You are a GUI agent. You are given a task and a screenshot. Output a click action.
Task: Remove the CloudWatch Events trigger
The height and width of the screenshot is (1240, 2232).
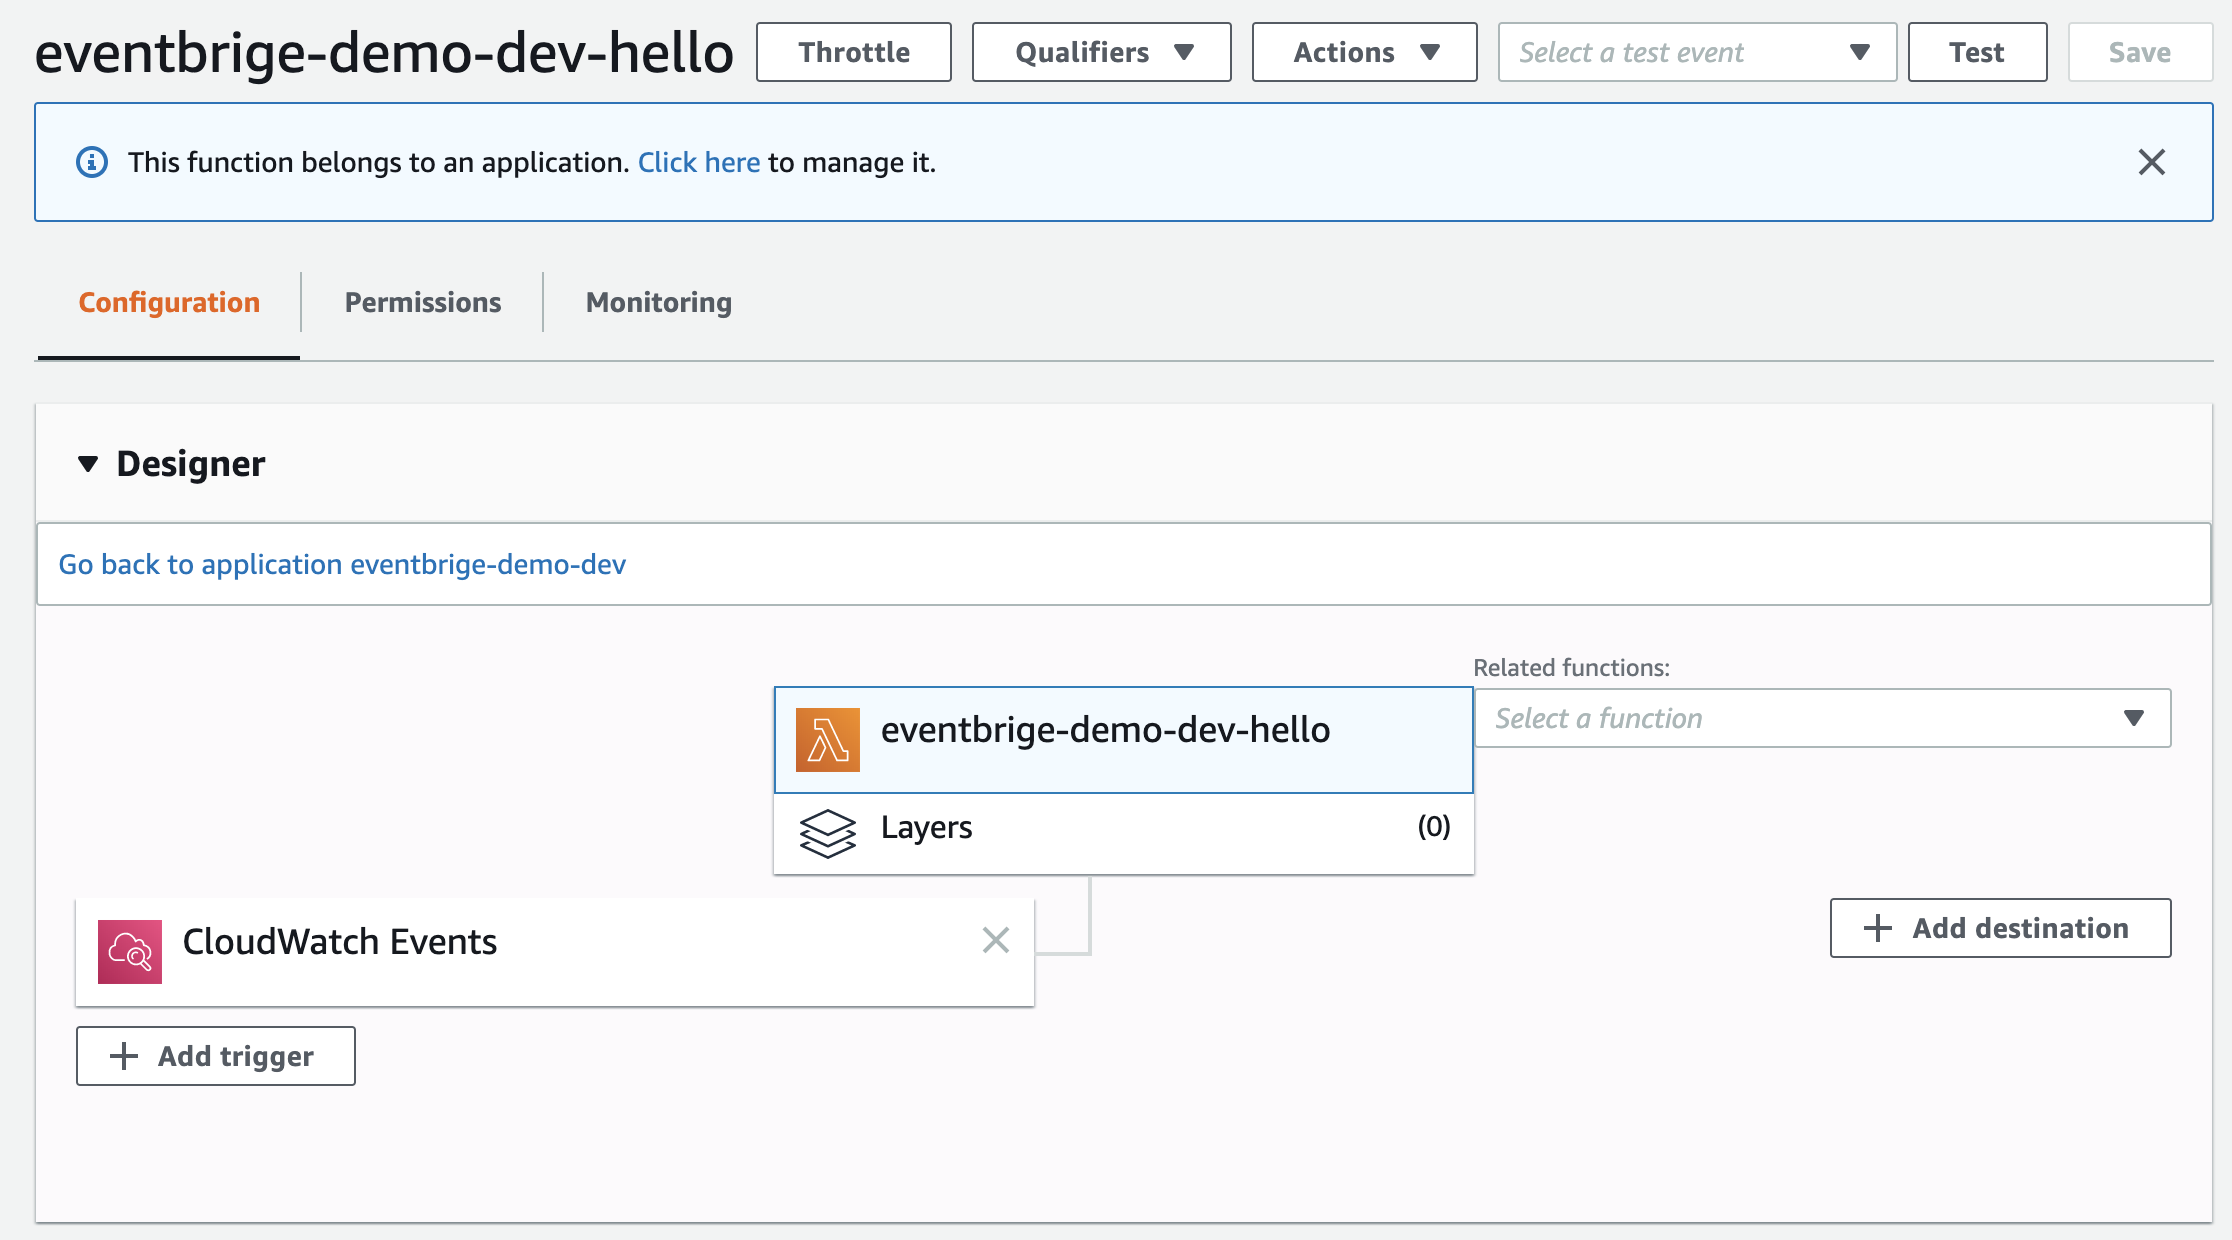pyautogui.click(x=995, y=940)
